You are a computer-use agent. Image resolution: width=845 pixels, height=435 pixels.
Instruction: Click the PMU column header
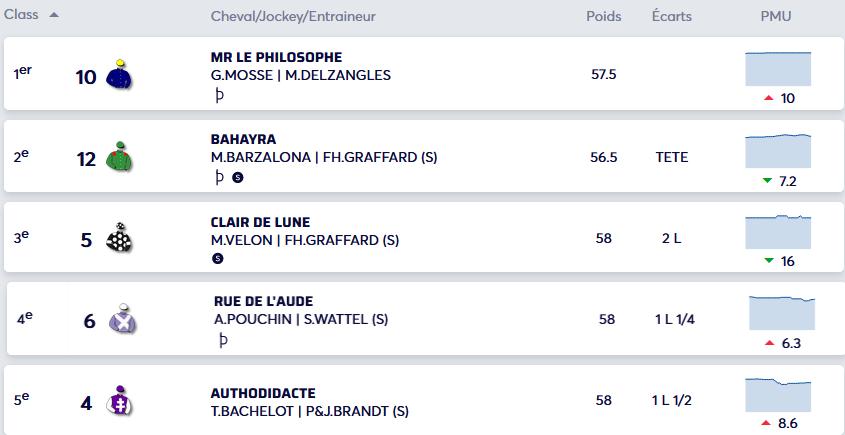(x=776, y=16)
